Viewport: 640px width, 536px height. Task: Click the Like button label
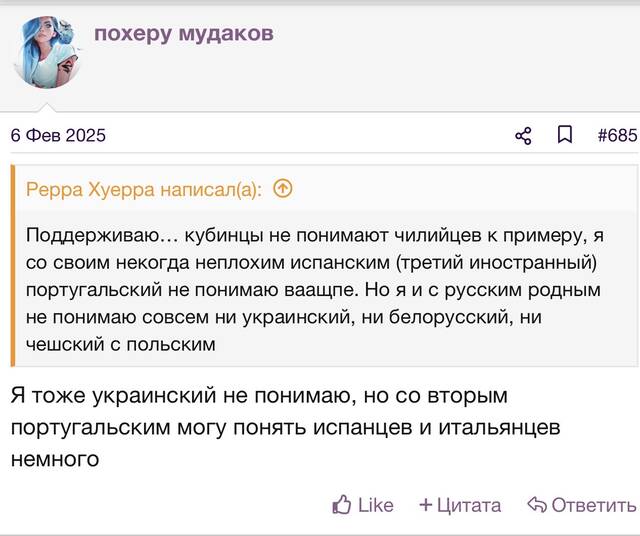(376, 505)
